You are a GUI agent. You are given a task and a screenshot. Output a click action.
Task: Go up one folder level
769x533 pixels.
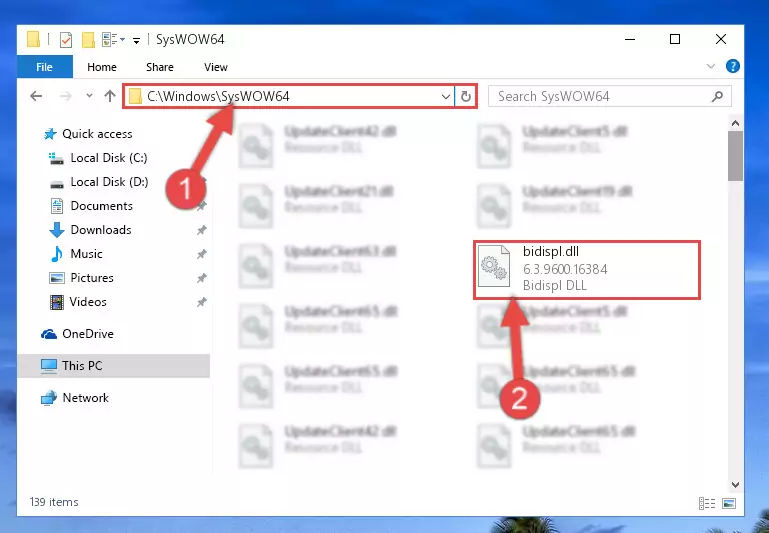point(110,96)
